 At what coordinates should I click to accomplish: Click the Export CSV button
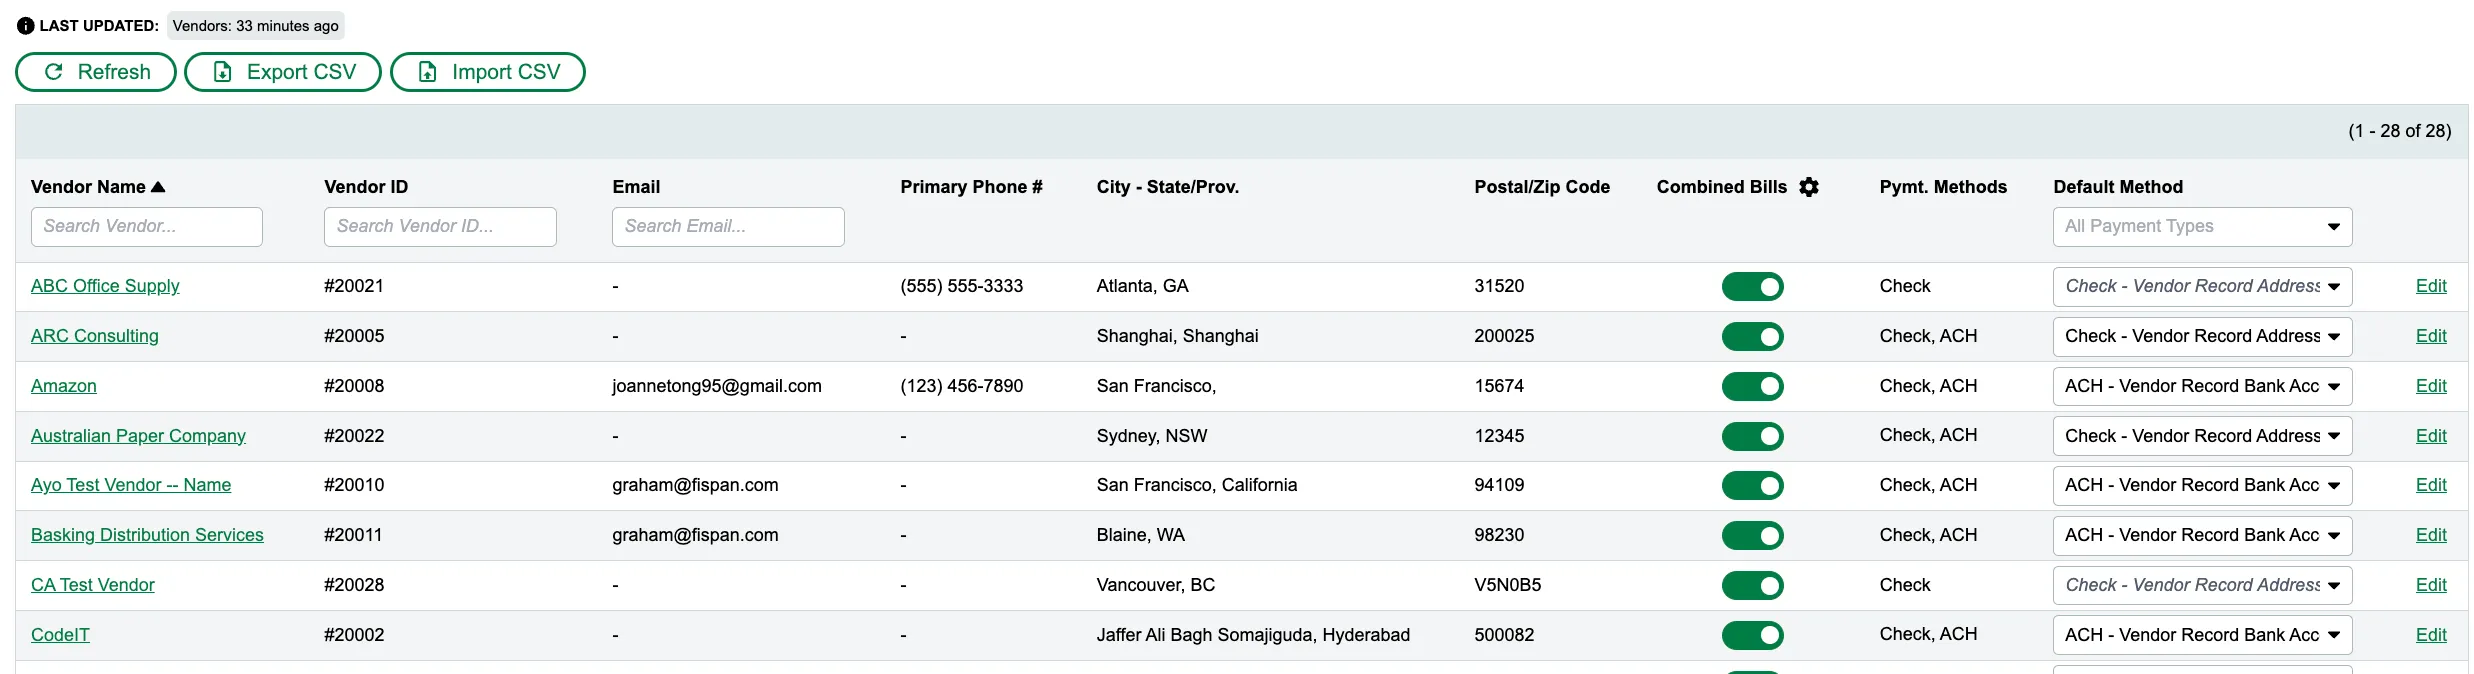[x=283, y=72]
